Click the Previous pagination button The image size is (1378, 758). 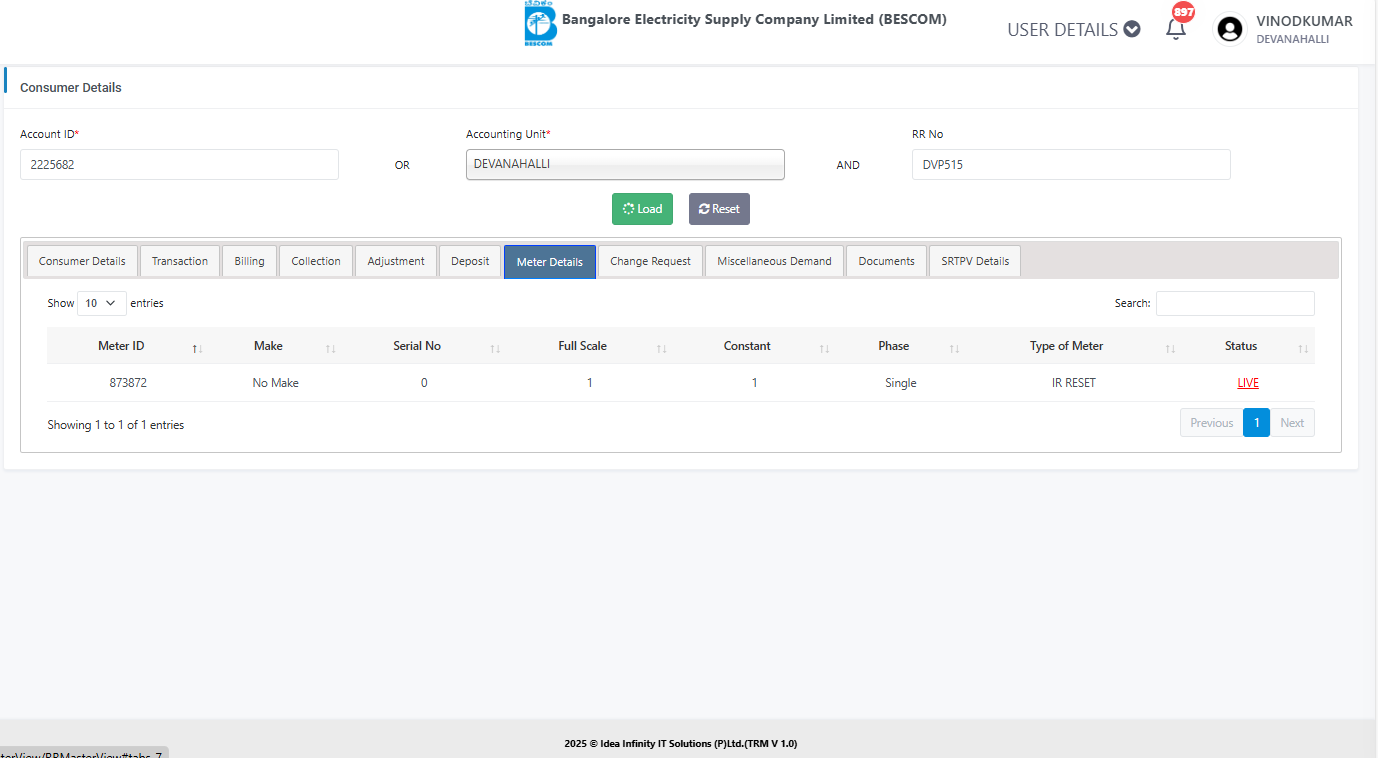(1212, 423)
